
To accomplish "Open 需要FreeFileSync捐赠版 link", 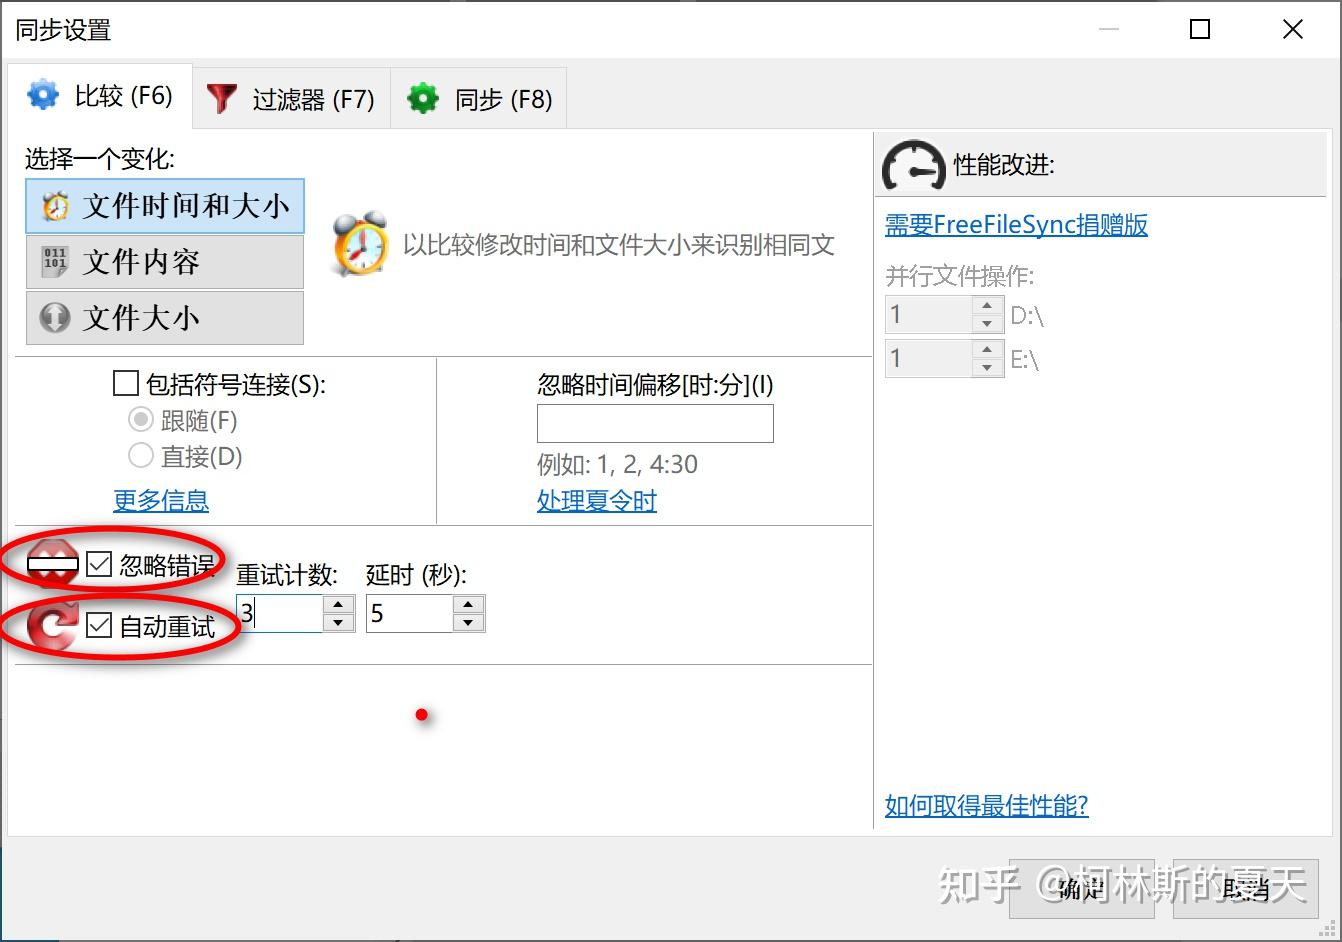I will [1016, 224].
